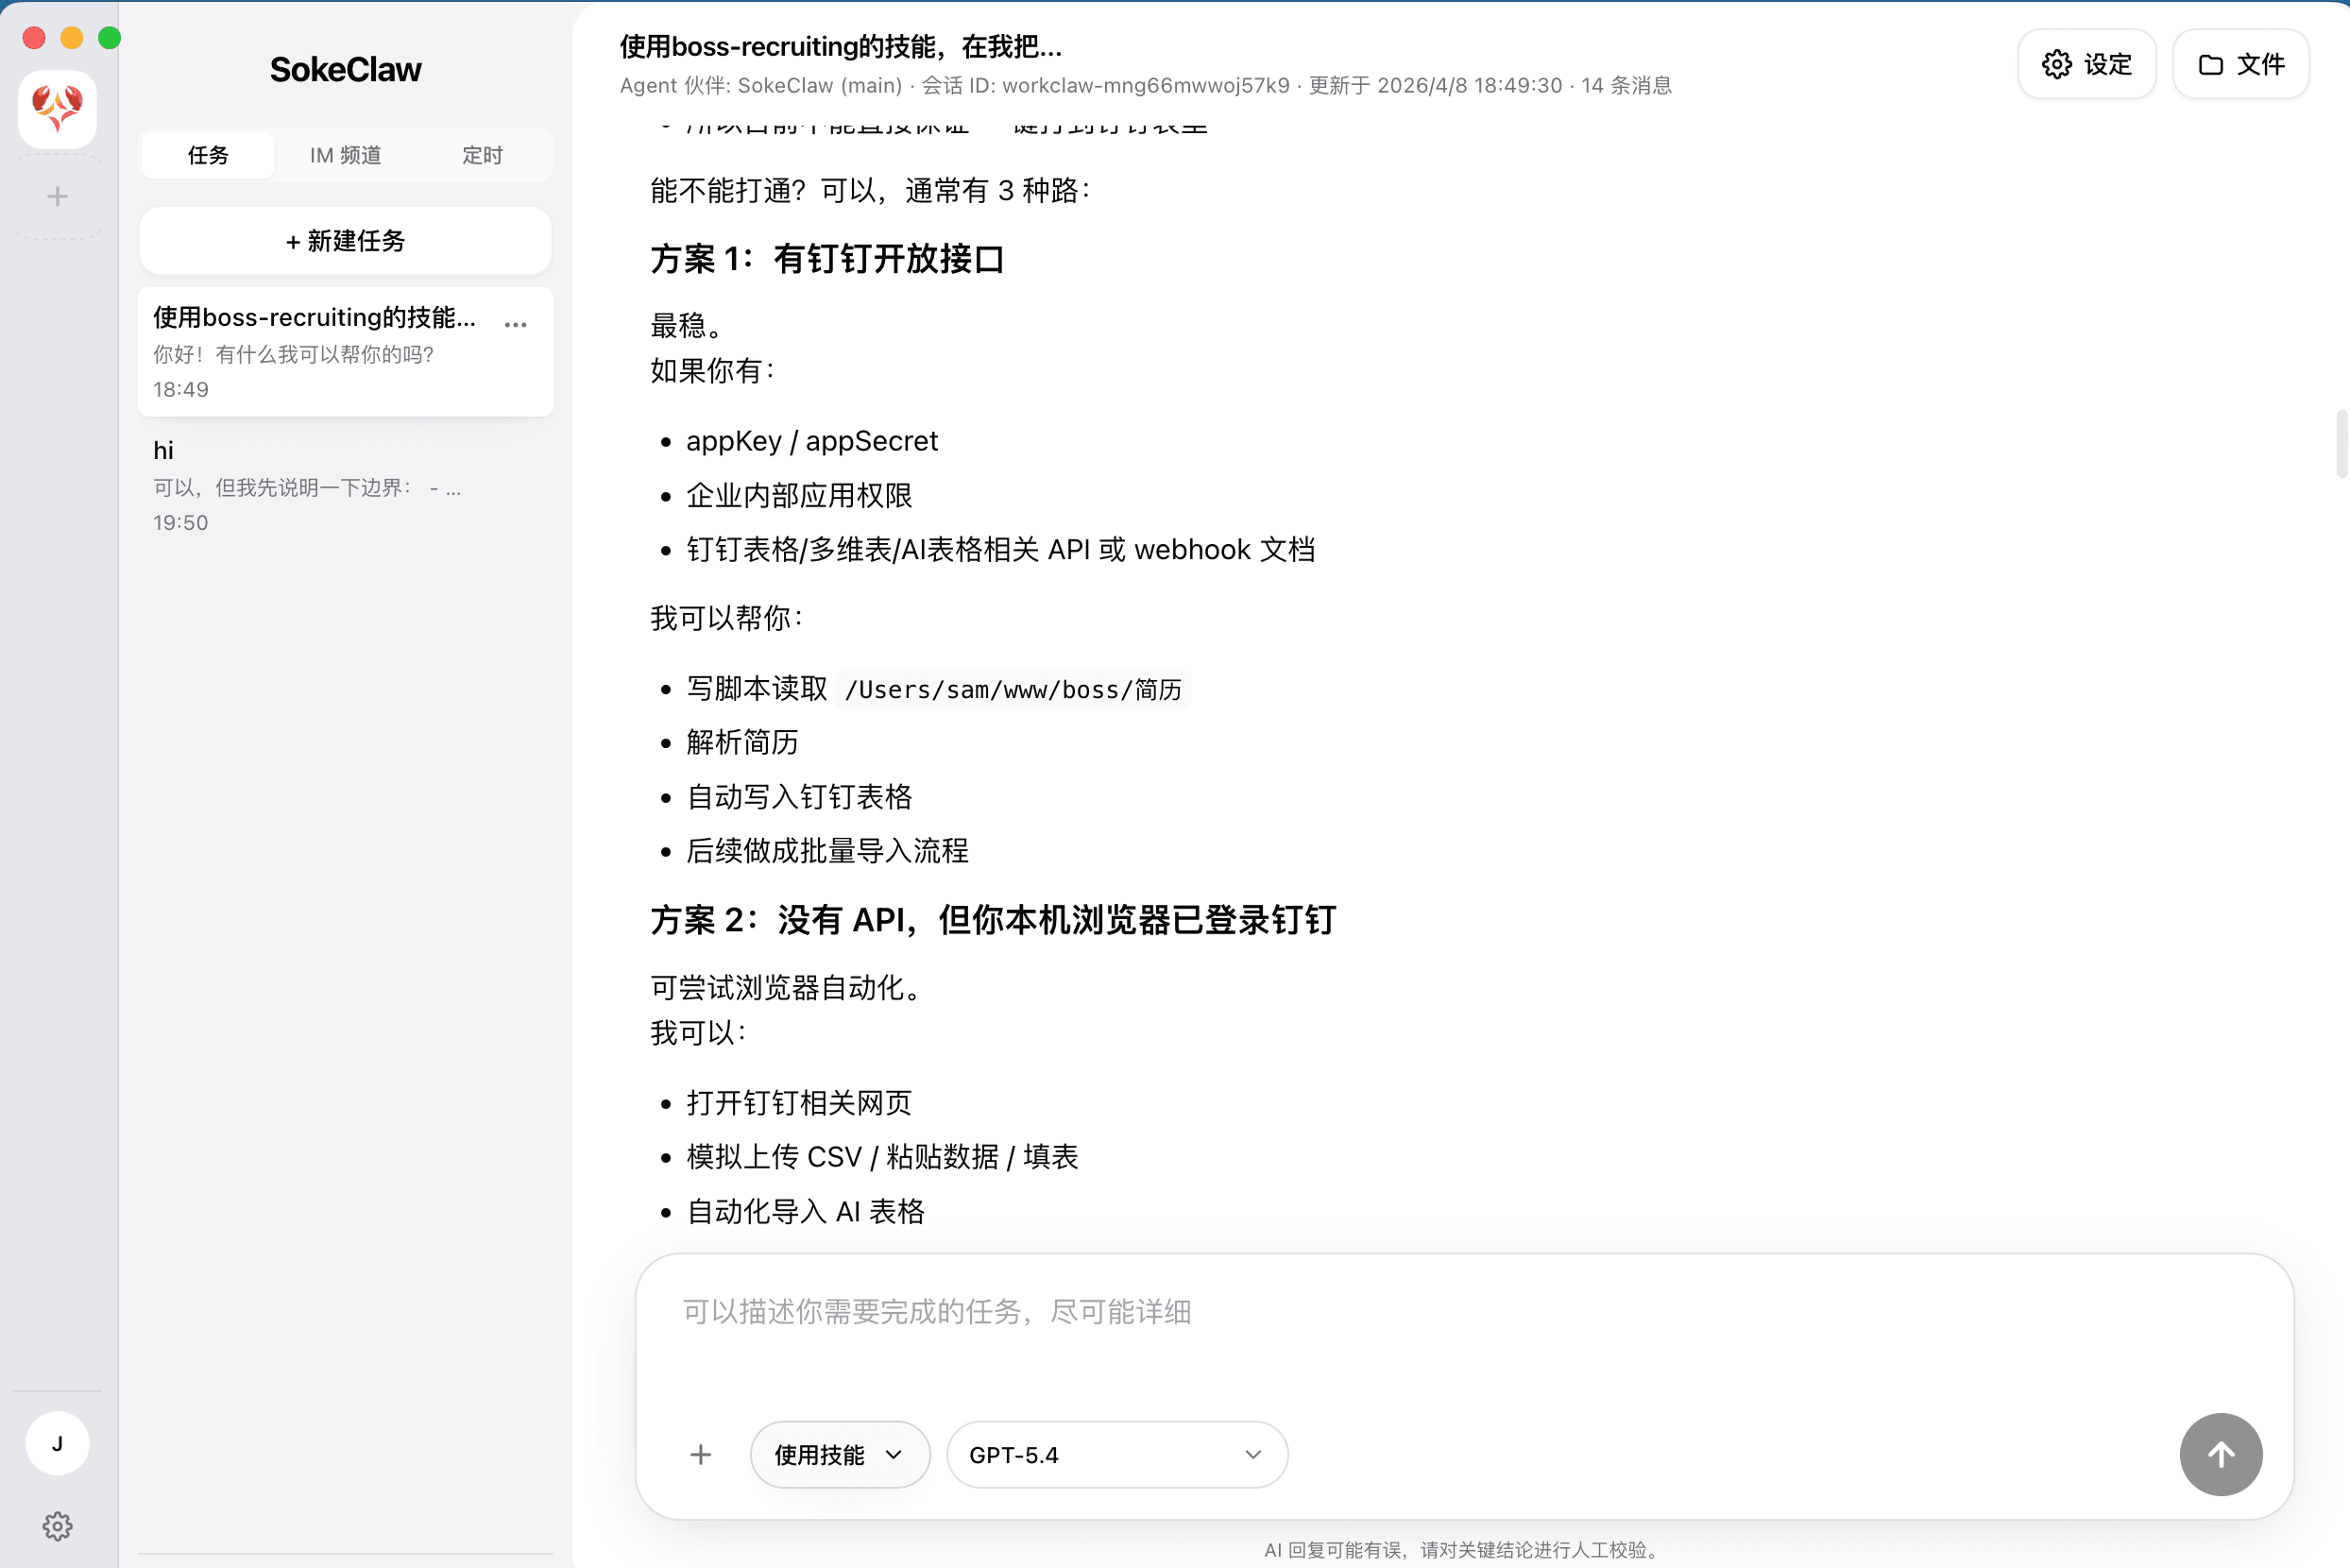The image size is (2350, 1568).
Task: Click the dashed plus icon below the logo
Action: (x=57, y=196)
